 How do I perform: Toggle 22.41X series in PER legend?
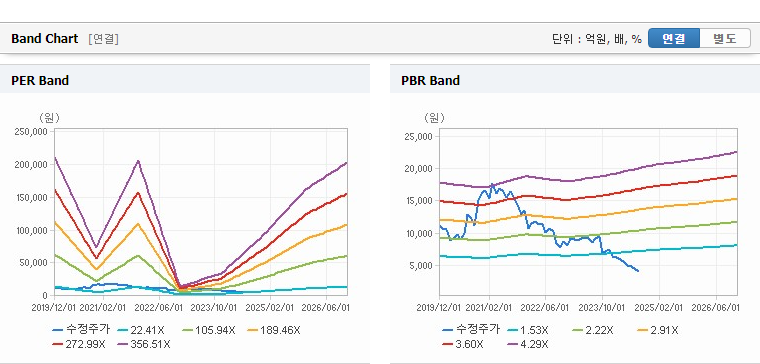(x=141, y=331)
